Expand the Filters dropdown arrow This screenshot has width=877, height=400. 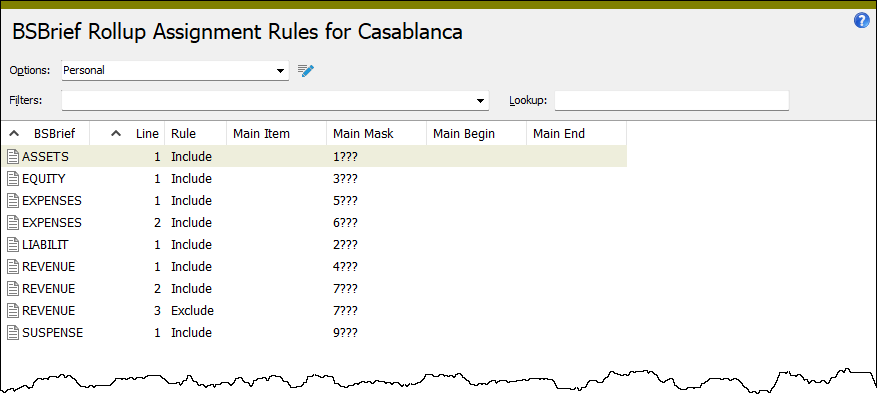pos(480,101)
